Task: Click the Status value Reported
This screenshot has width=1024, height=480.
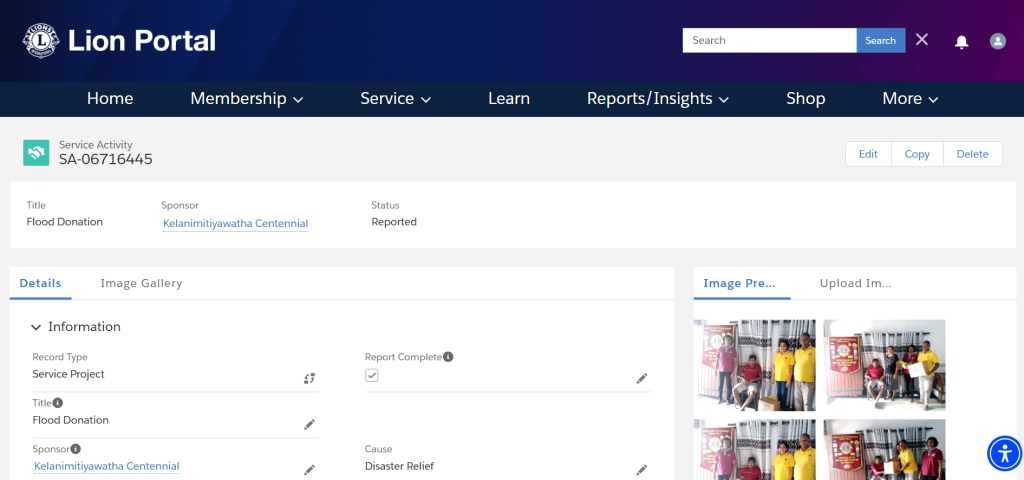Action: click(394, 222)
